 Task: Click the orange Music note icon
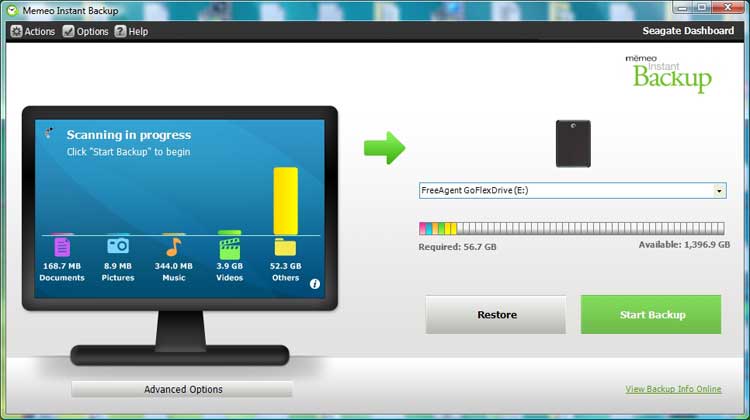(x=174, y=247)
